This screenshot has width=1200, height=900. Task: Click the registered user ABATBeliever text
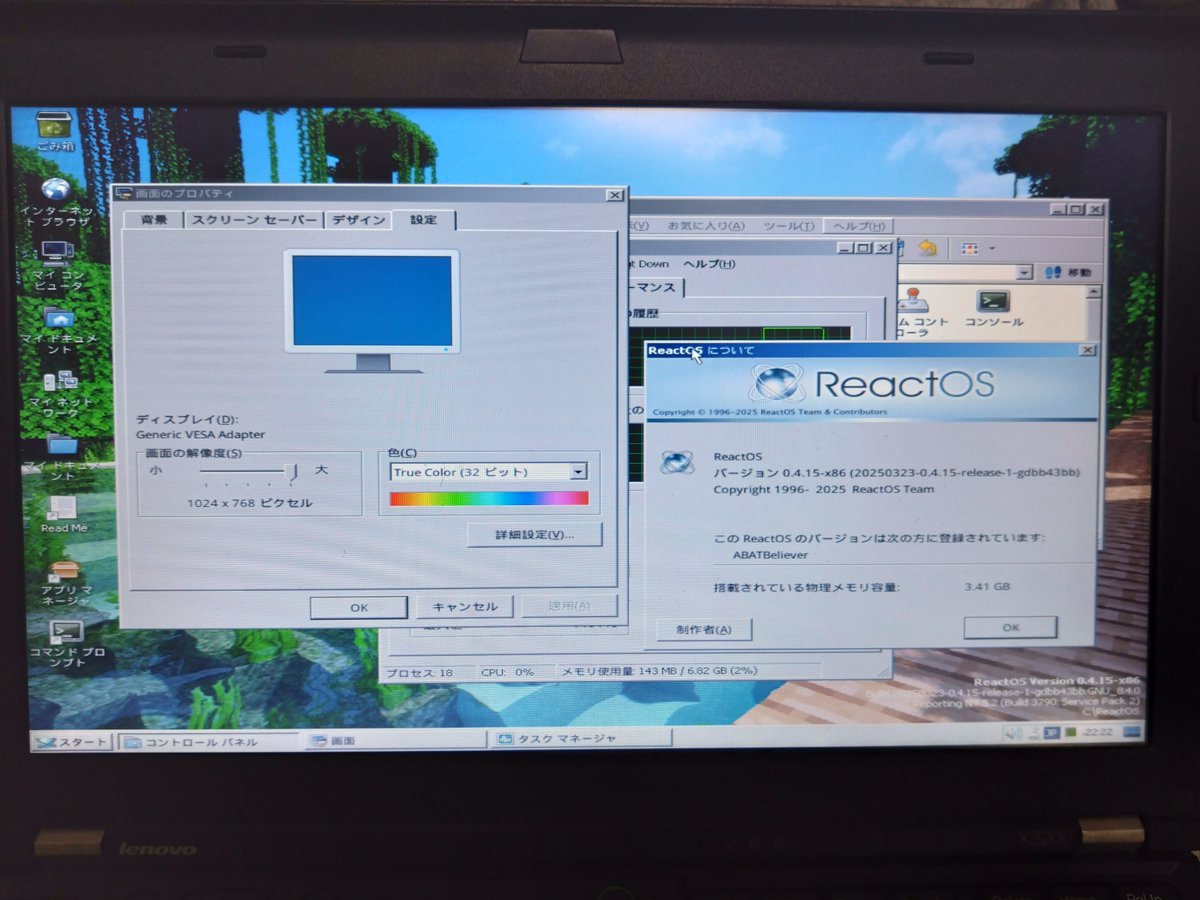coord(770,554)
